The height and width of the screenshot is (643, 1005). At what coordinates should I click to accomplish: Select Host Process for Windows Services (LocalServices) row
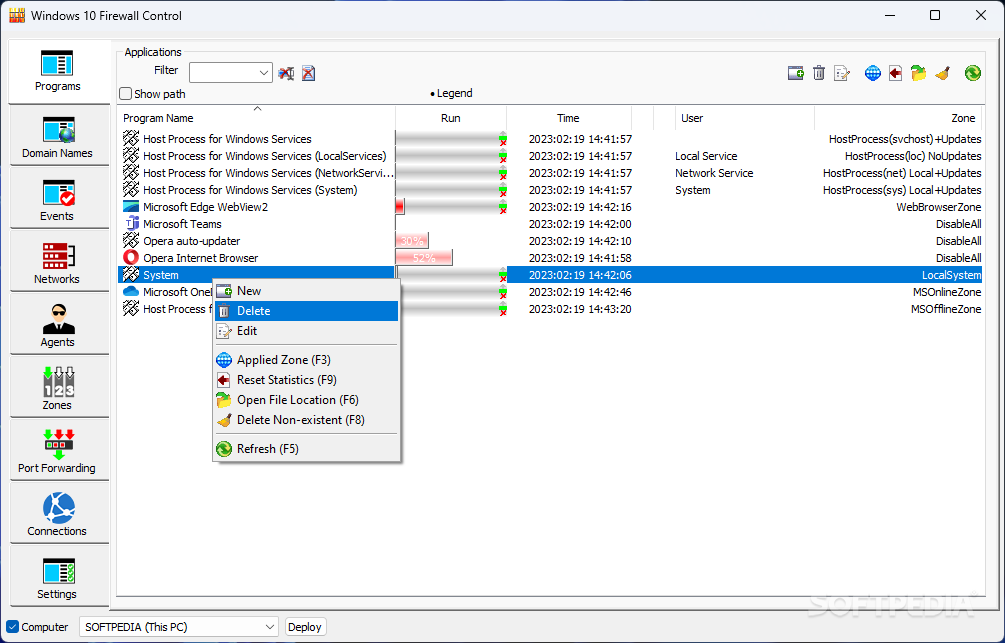[x=550, y=156]
